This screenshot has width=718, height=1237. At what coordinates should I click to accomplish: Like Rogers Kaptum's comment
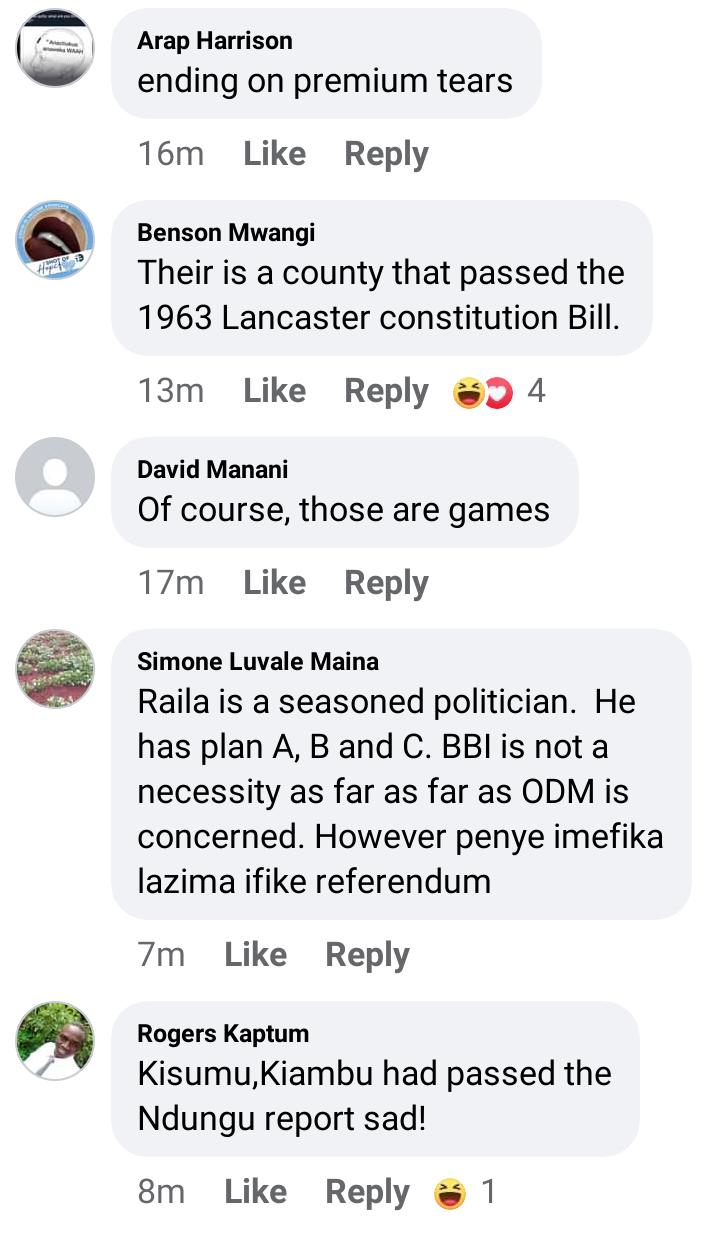point(256,1191)
